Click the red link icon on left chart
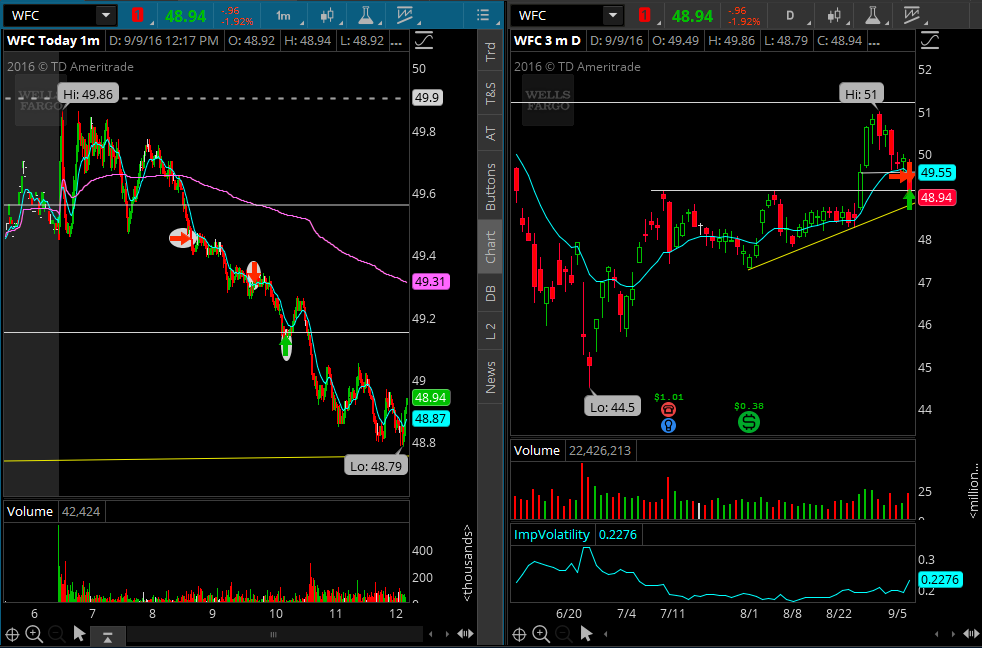The height and width of the screenshot is (648, 982). 137,15
